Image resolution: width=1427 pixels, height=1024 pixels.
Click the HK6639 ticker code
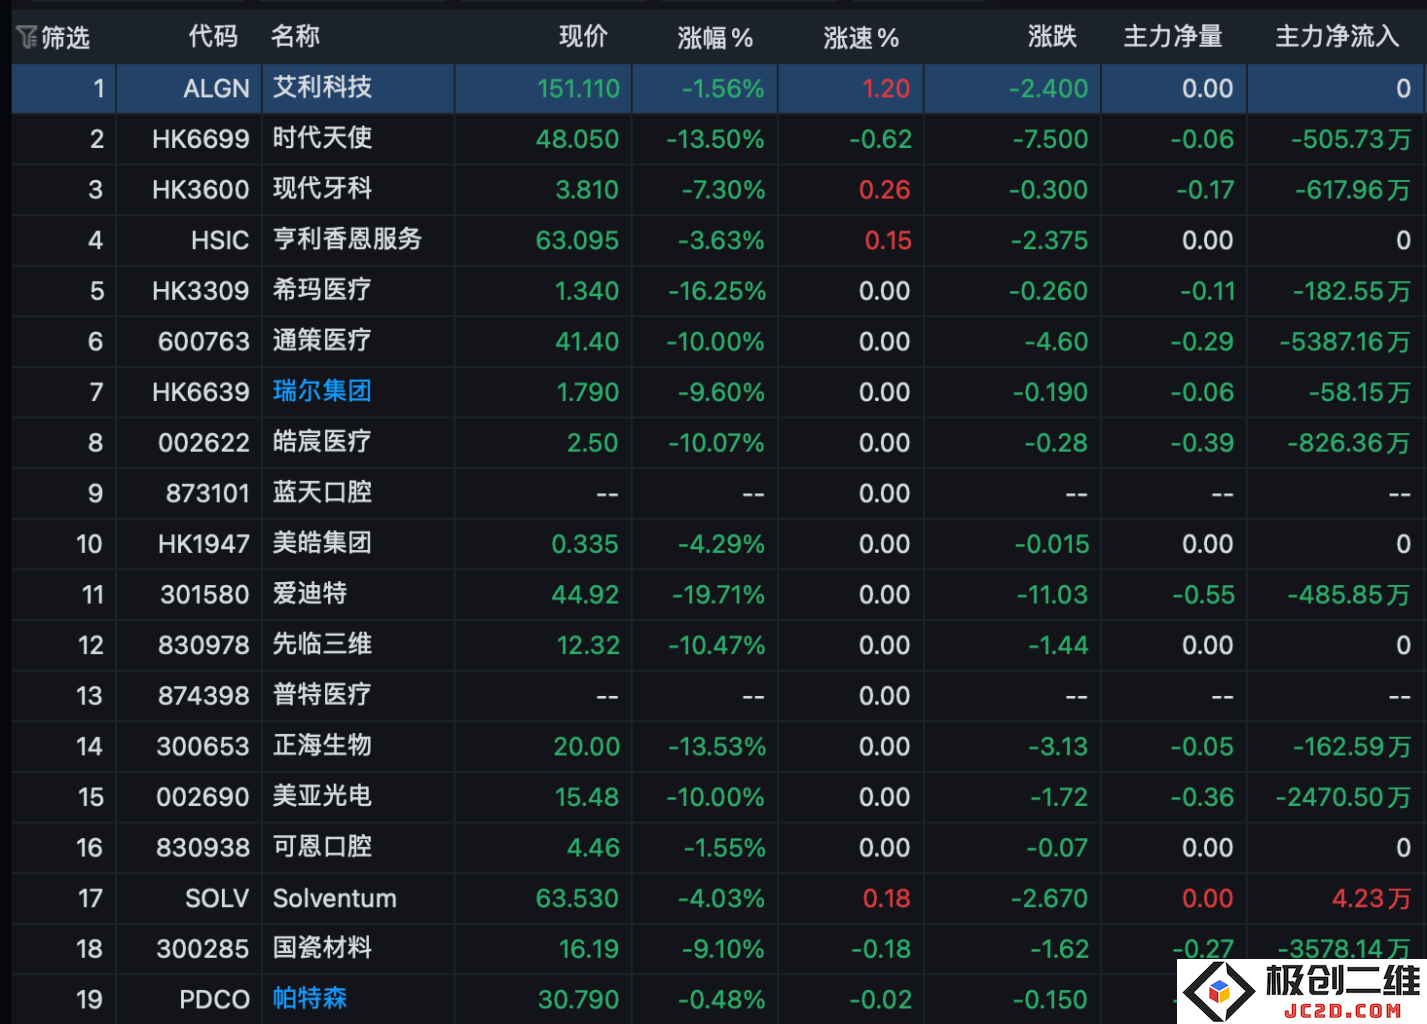tap(200, 392)
